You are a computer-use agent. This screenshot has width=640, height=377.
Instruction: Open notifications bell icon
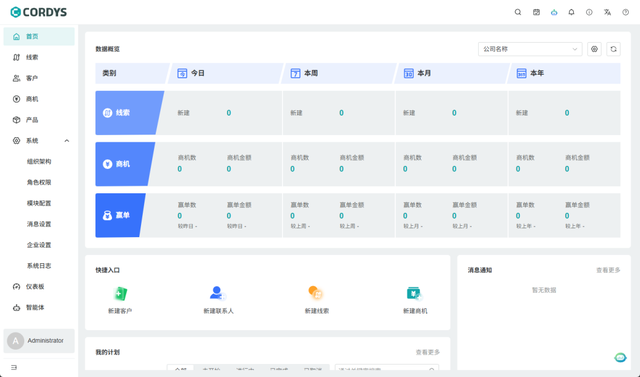pos(571,12)
